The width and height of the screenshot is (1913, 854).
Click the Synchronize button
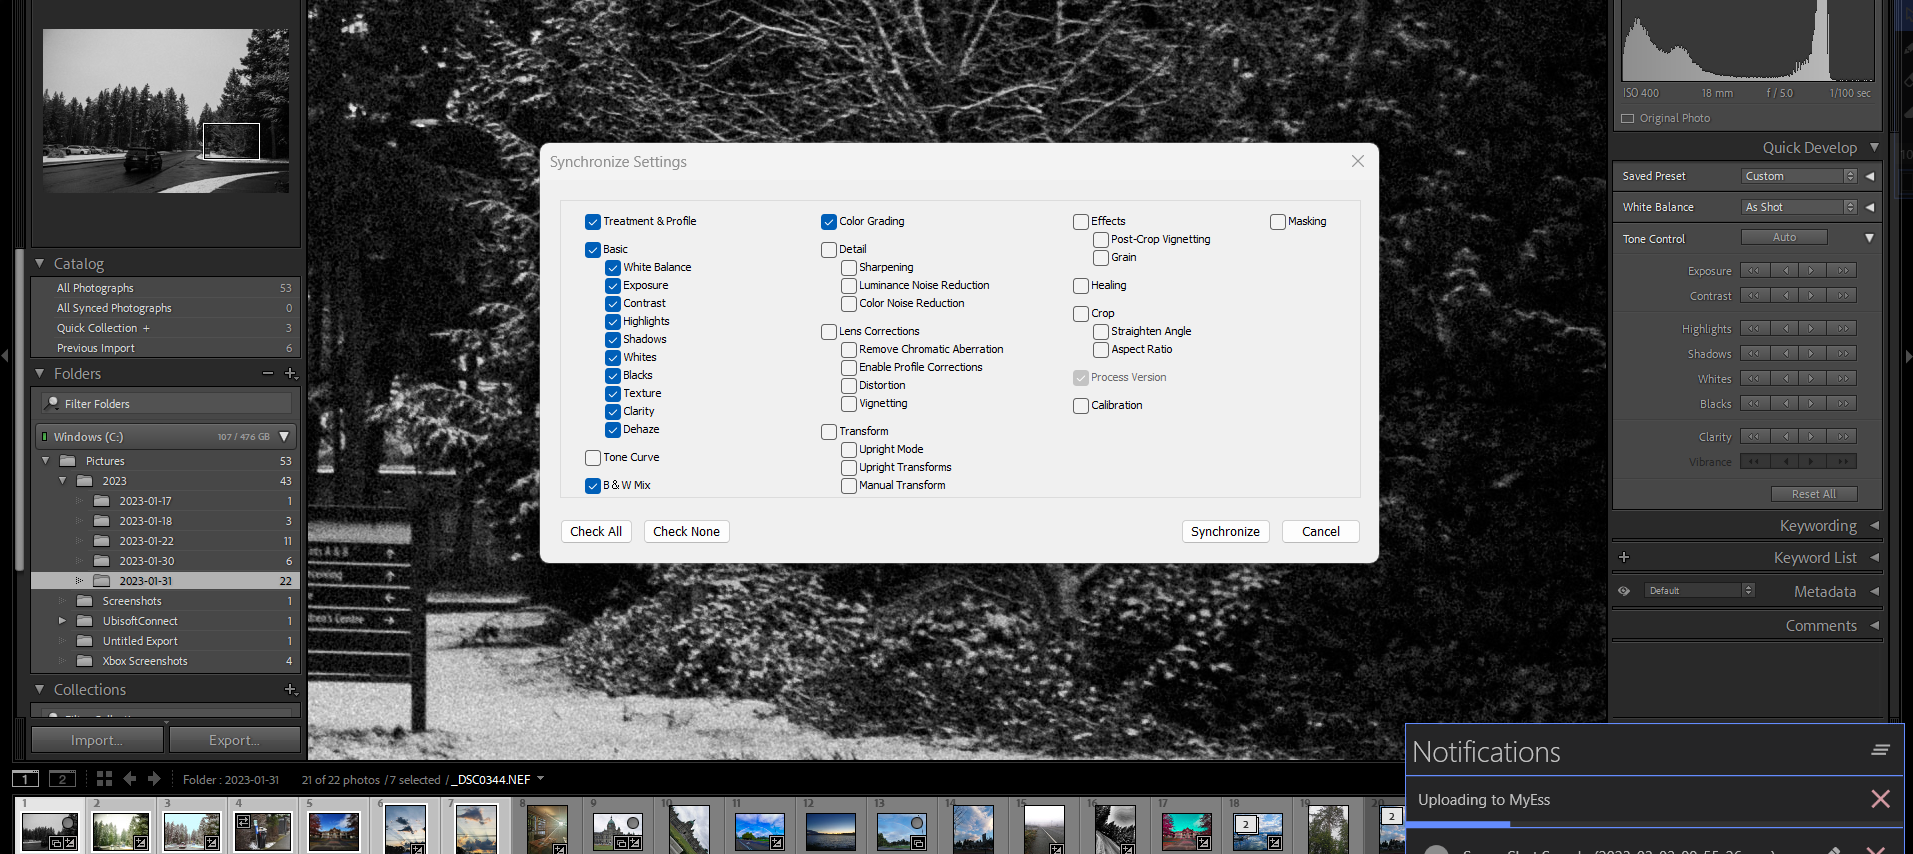click(x=1225, y=532)
